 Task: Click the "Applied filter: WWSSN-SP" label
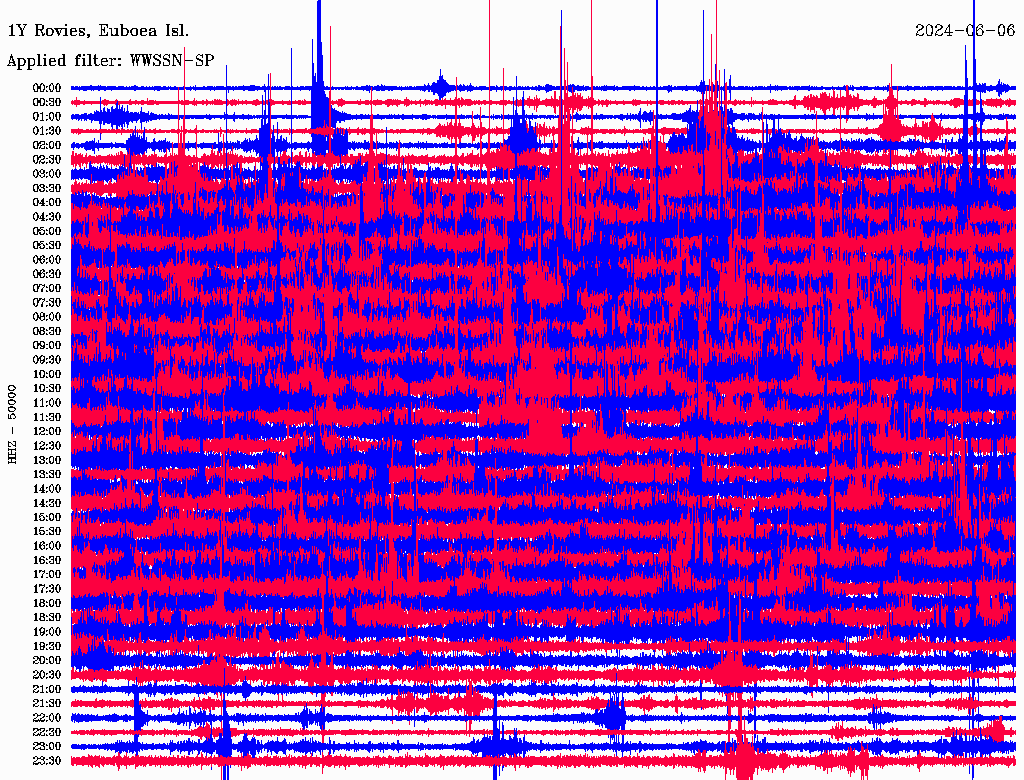(x=110, y=61)
